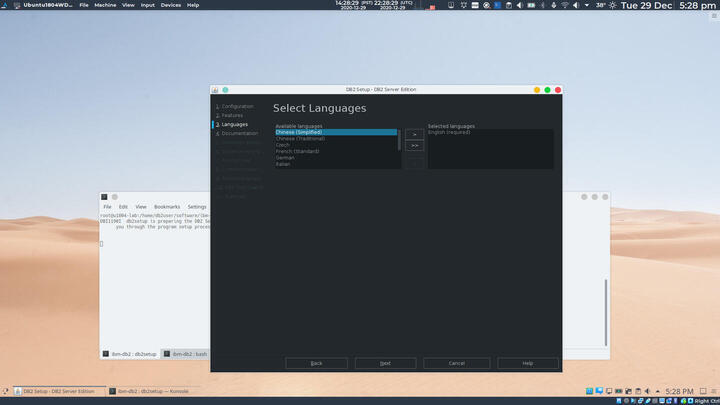720x405 pixels.
Task: Open VirtualBox Help menu
Action: [x=193, y=5]
